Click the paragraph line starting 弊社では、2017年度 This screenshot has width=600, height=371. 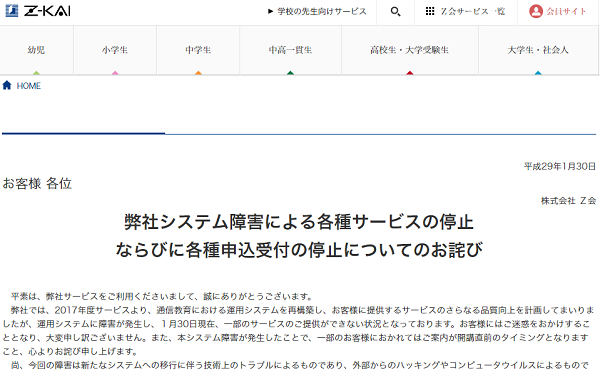tap(302, 310)
